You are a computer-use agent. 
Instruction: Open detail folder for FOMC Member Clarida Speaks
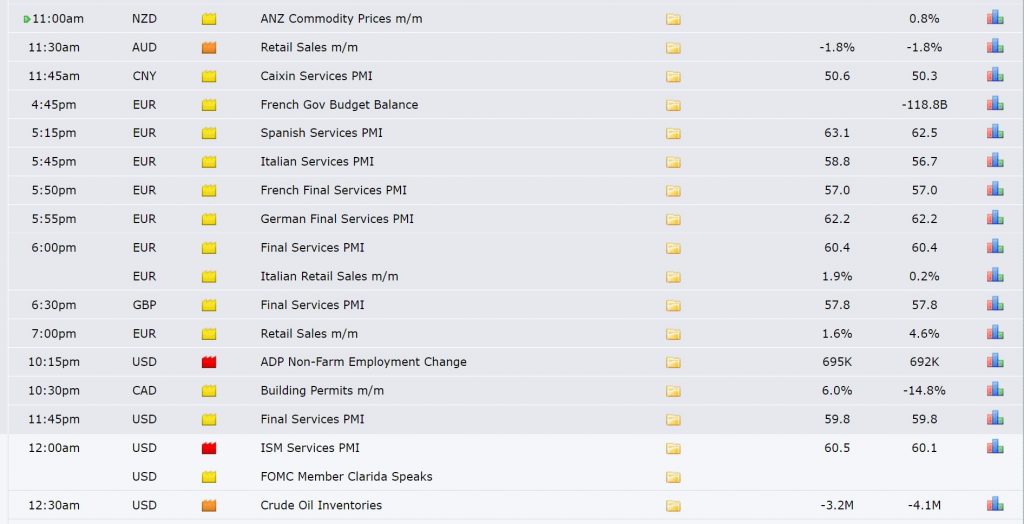[673, 477]
